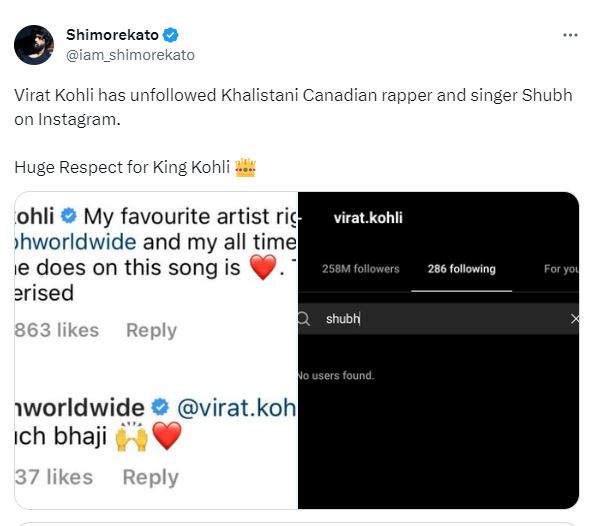Click Shimorekato's blue verified badge
The height and width of the screenshot is (526, 593).
(171, 35)
